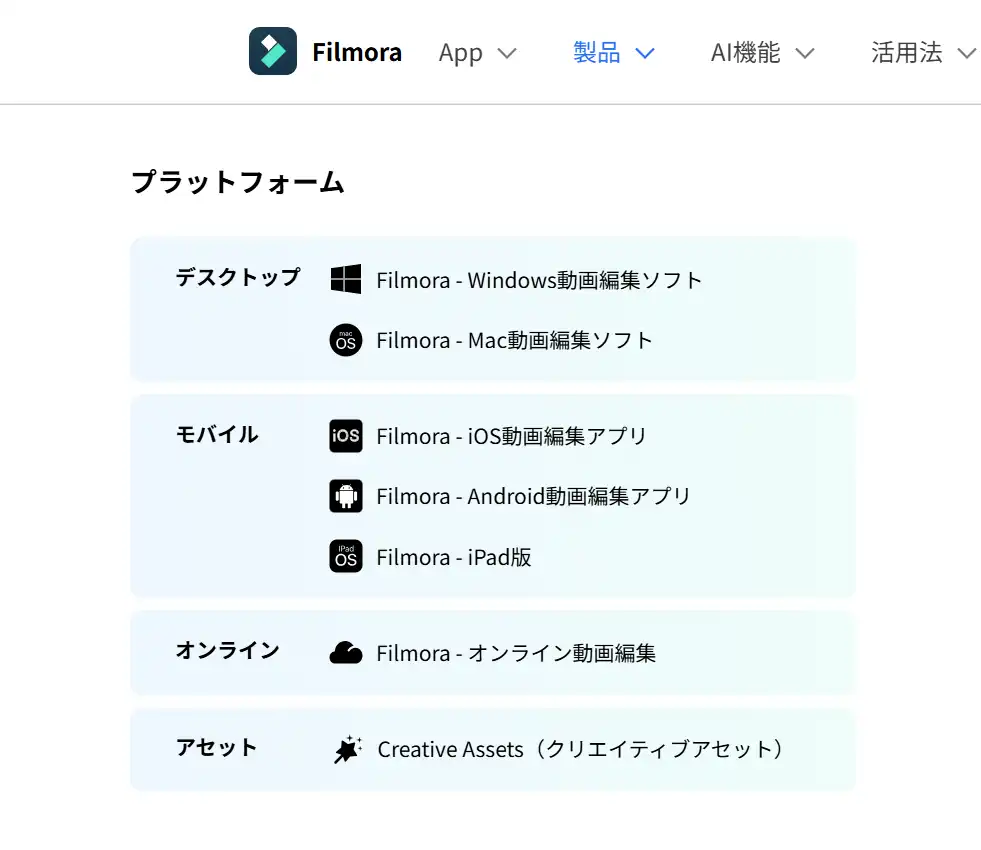This screenshot has height=850, width=981.
Task: Click the Android robot icon
Action: click(346, 496)
